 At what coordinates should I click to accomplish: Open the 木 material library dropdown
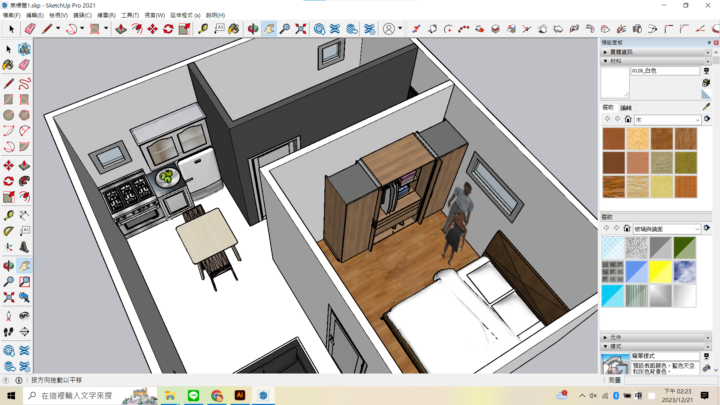(696, 119)
